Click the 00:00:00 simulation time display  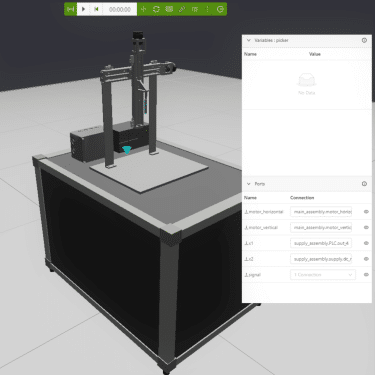pyautogui.click(x=120, y=10)
